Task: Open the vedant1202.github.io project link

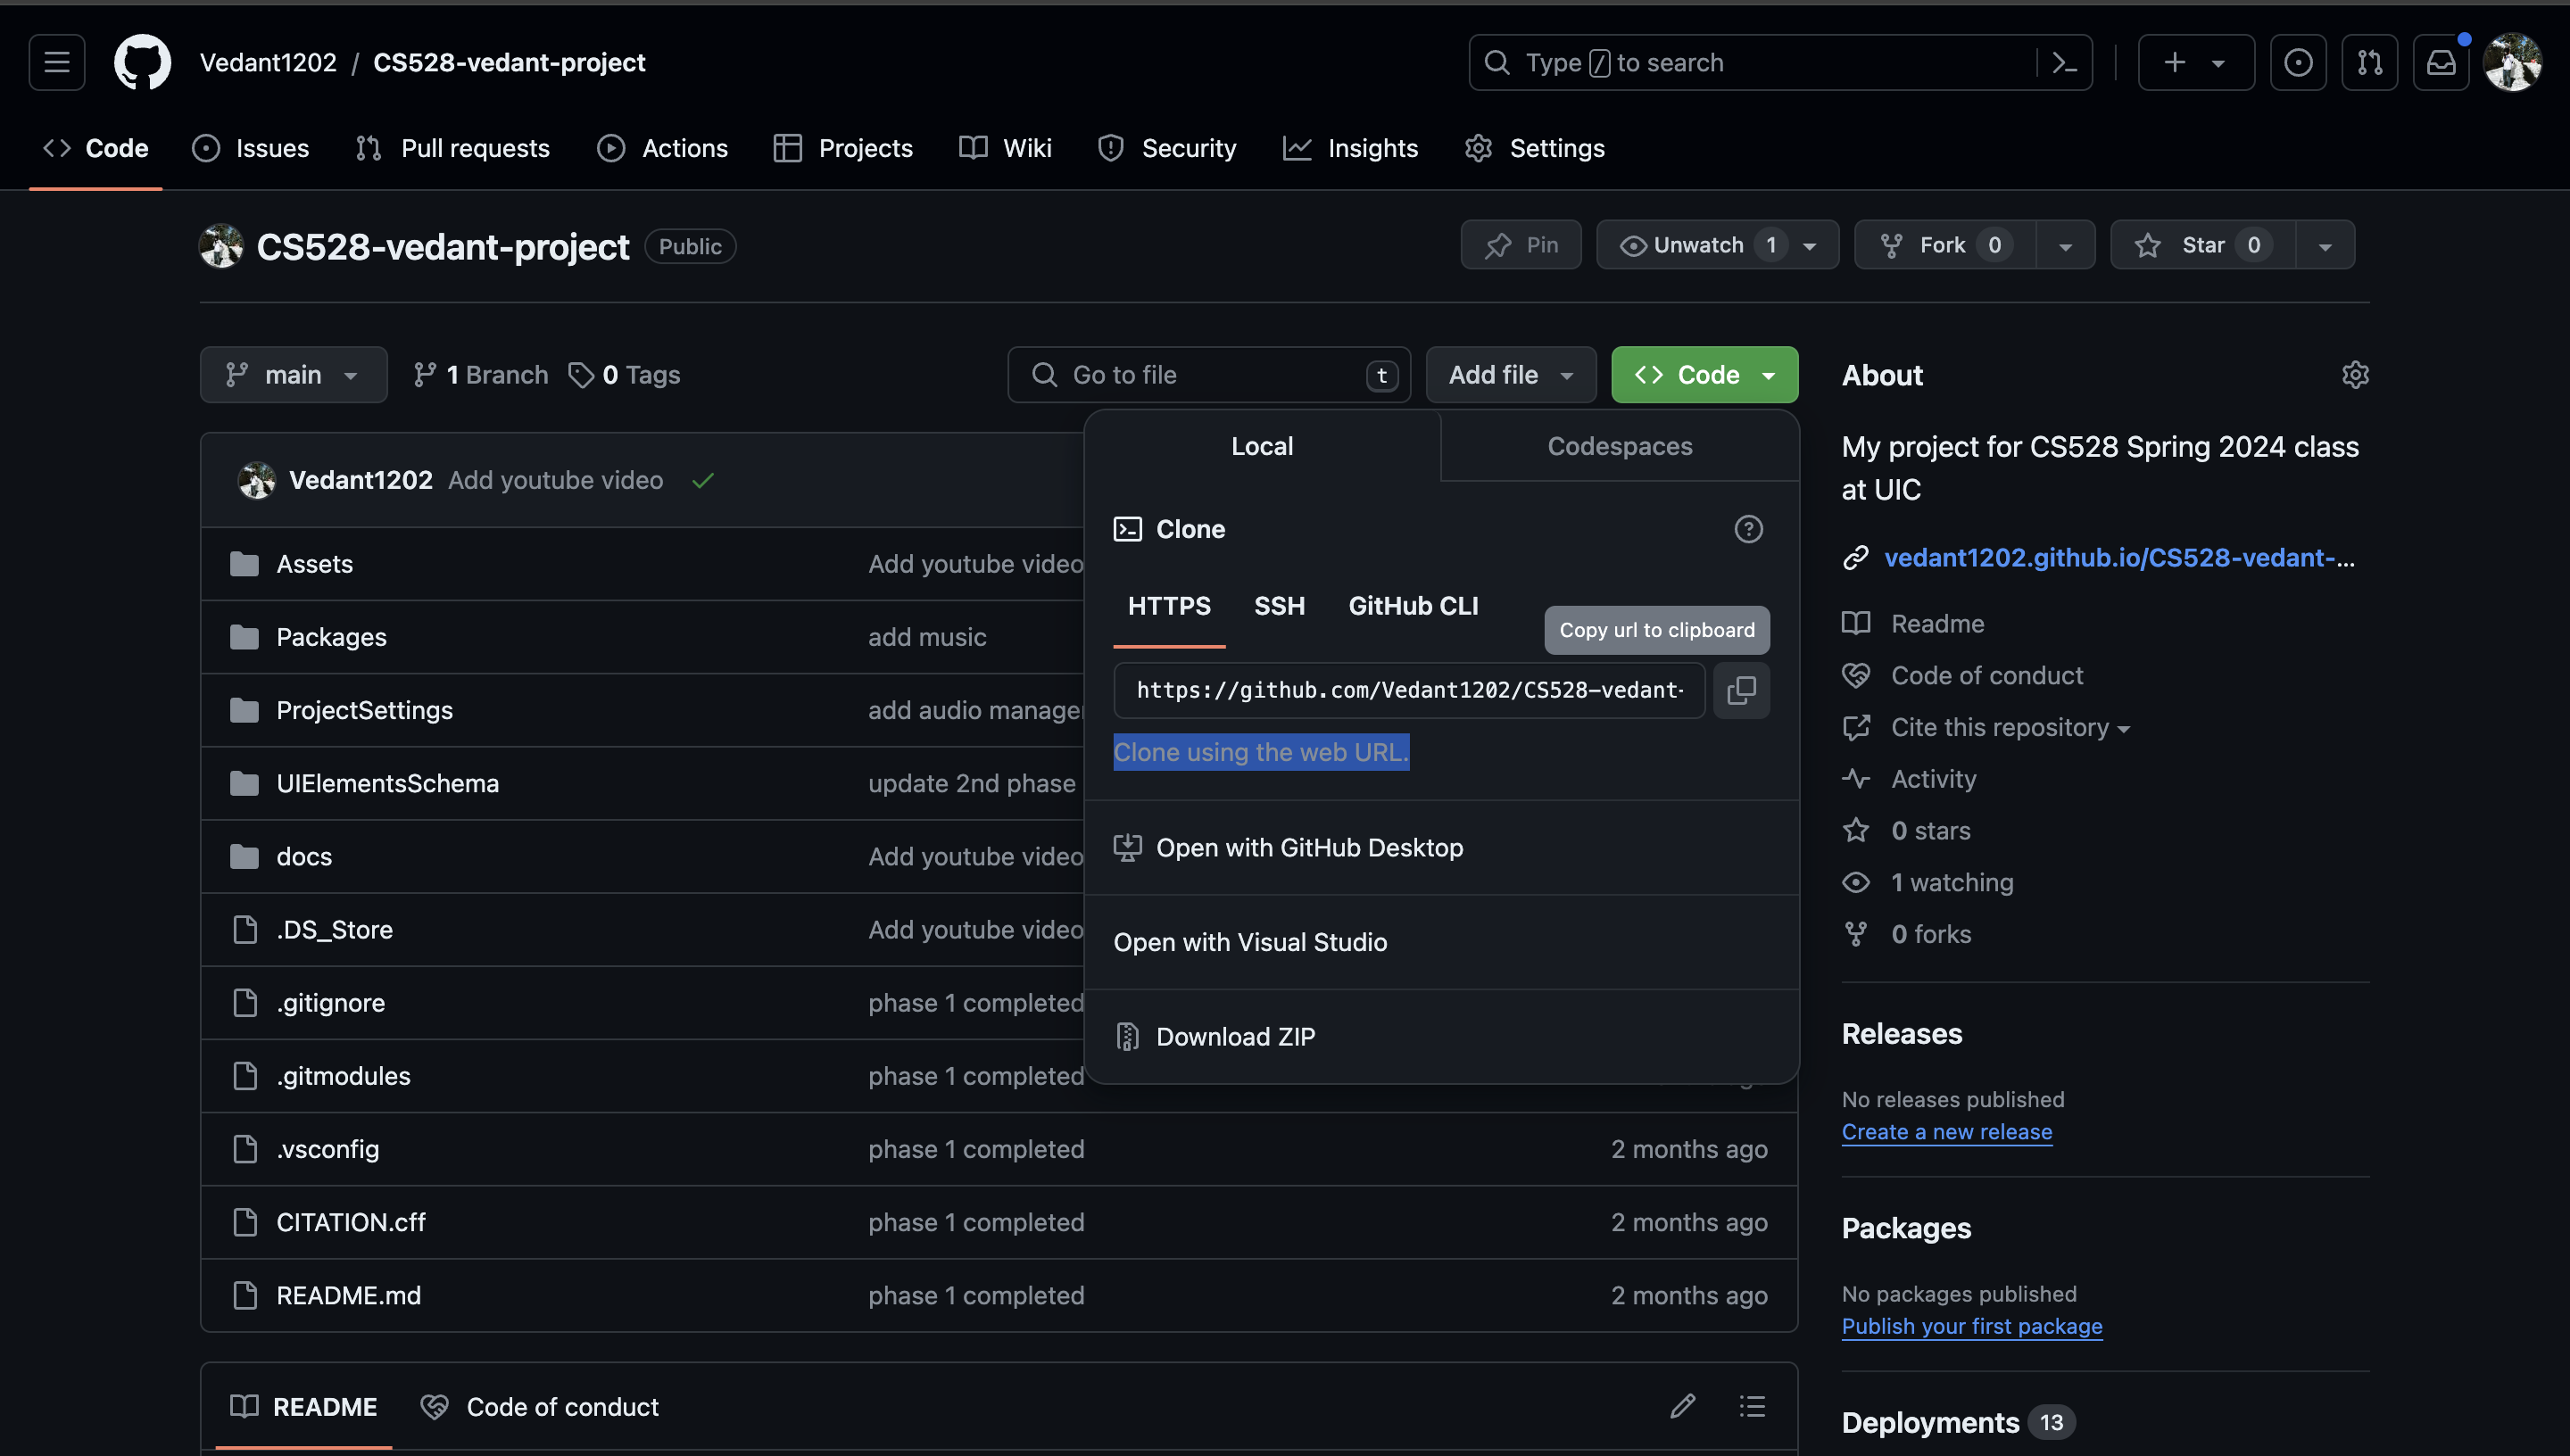Action: tap(2119, 557)
